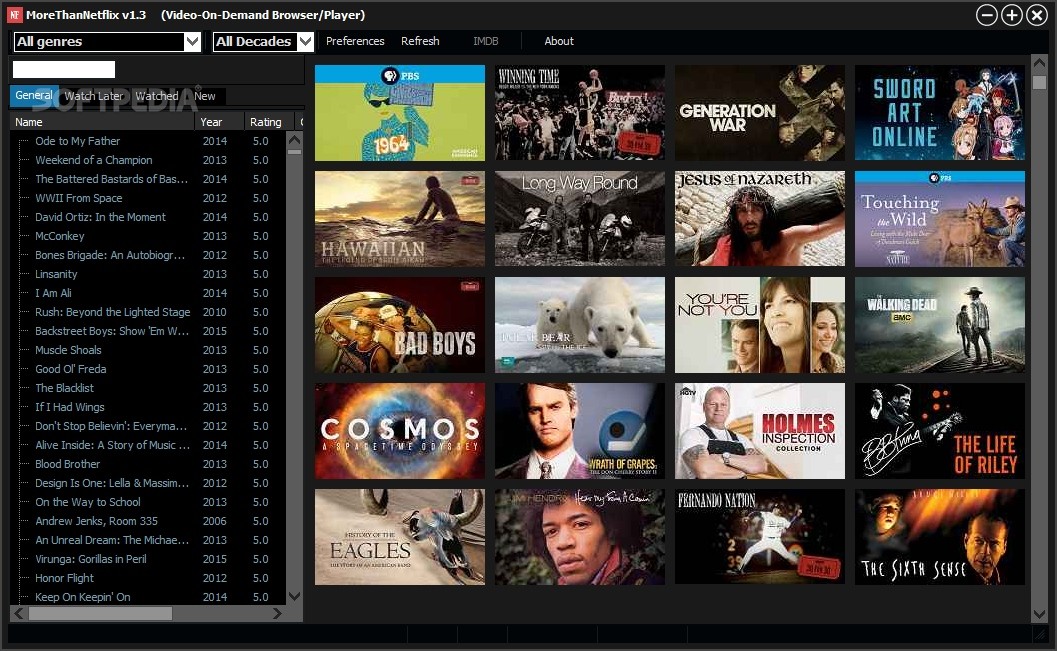
Task: Open The Life of Riley thumbnail
Action: pyautogui.click(x=940, y=431)
